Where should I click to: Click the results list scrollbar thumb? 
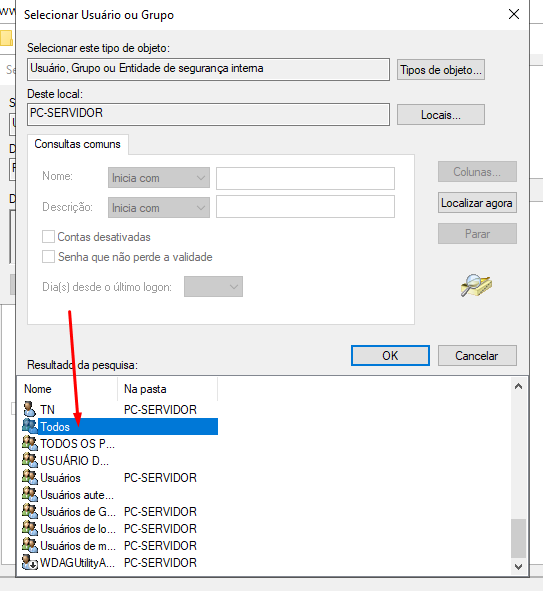[x=519, y=538]
